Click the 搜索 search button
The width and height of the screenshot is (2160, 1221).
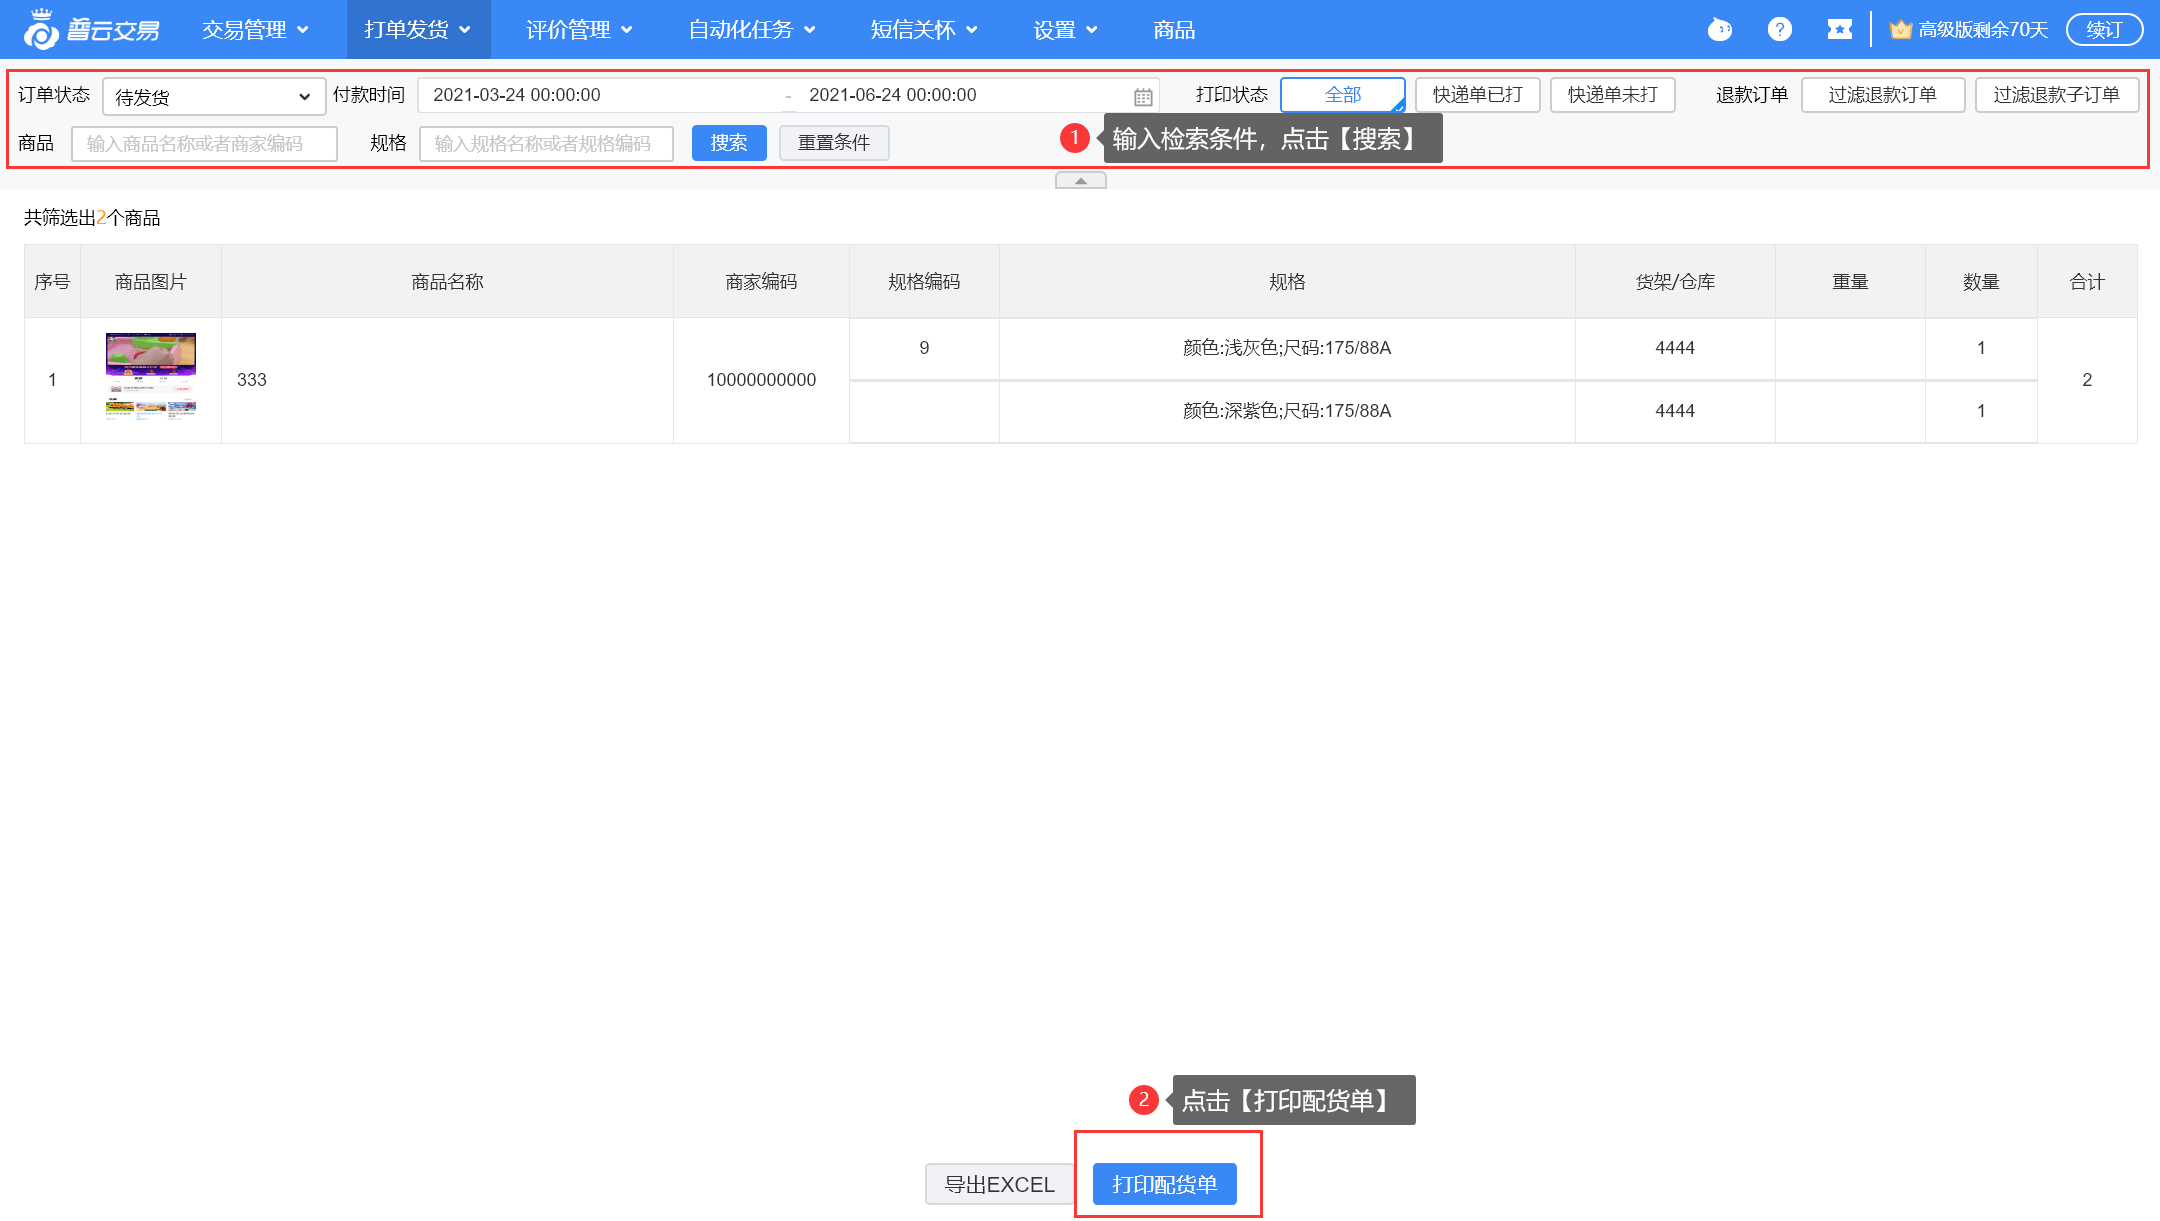pyautogui.click(x=728, y=143)
